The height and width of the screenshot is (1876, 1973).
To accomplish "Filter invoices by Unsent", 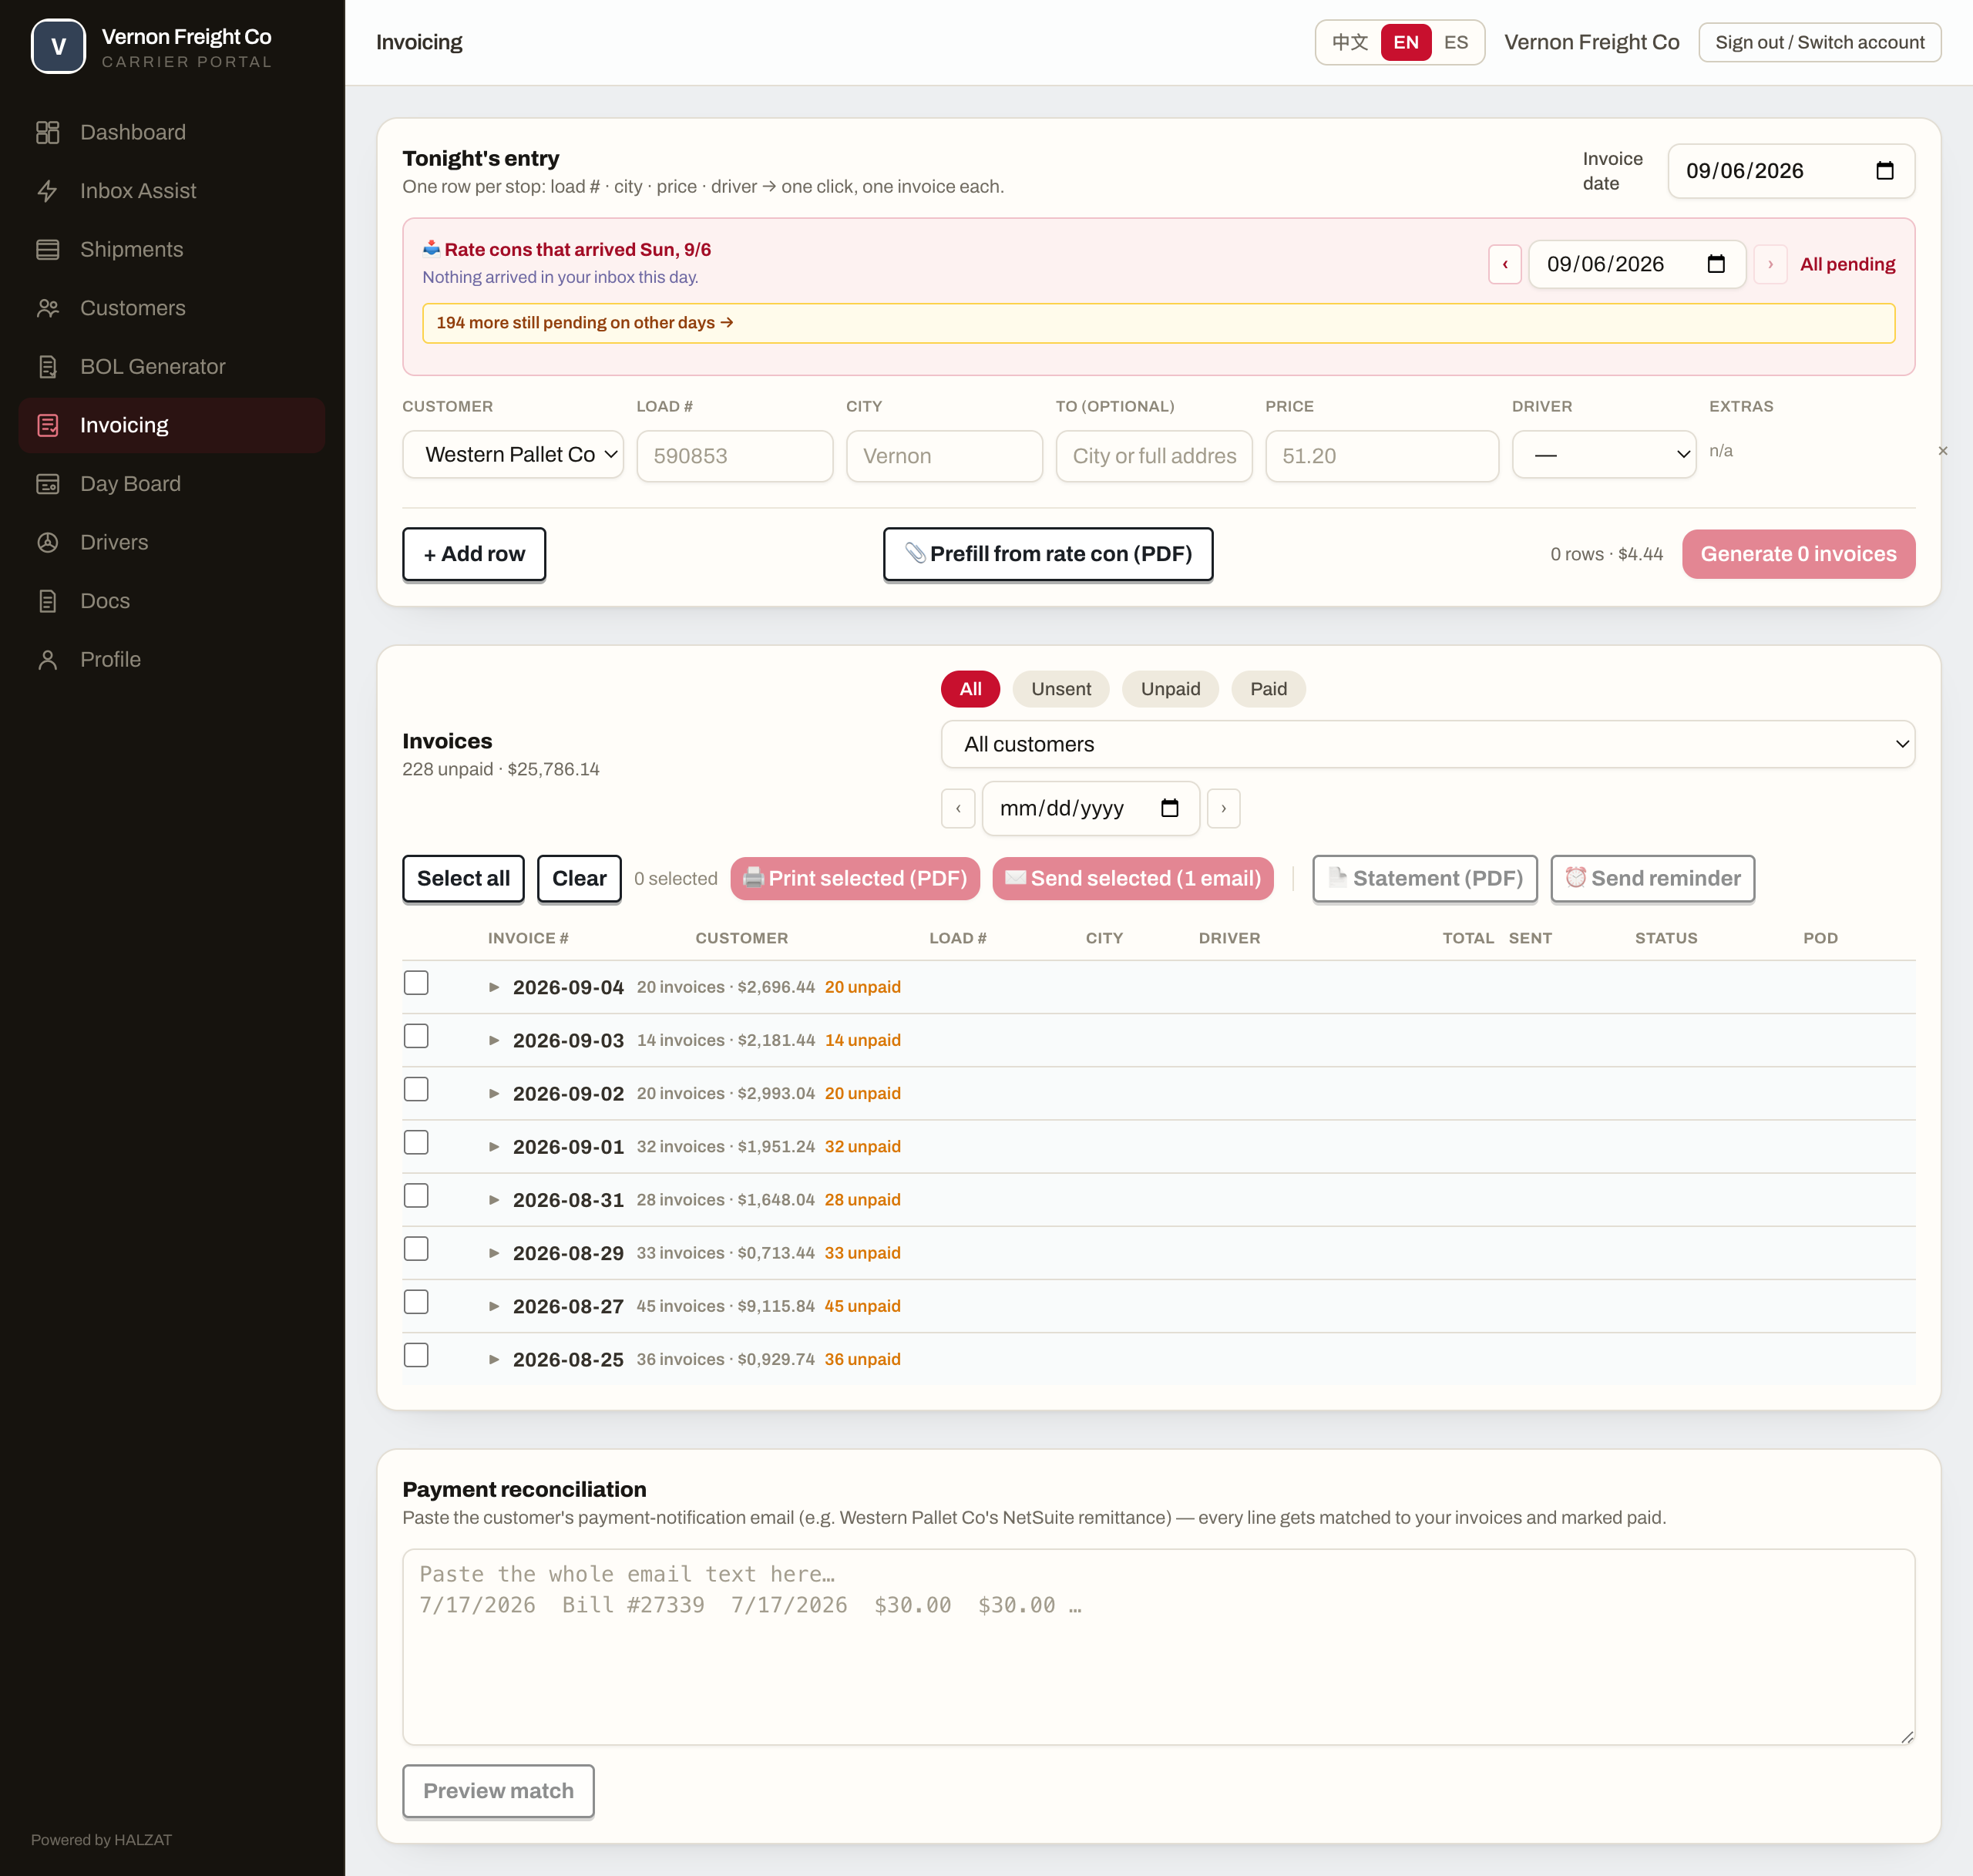I will 1060,689.
